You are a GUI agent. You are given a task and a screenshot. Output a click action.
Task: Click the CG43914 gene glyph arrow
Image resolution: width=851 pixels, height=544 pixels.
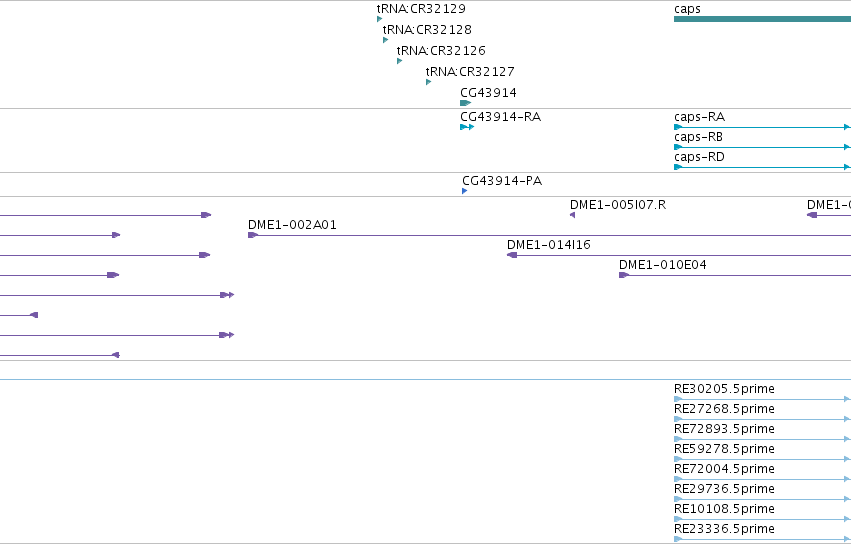tap(466, 103)
